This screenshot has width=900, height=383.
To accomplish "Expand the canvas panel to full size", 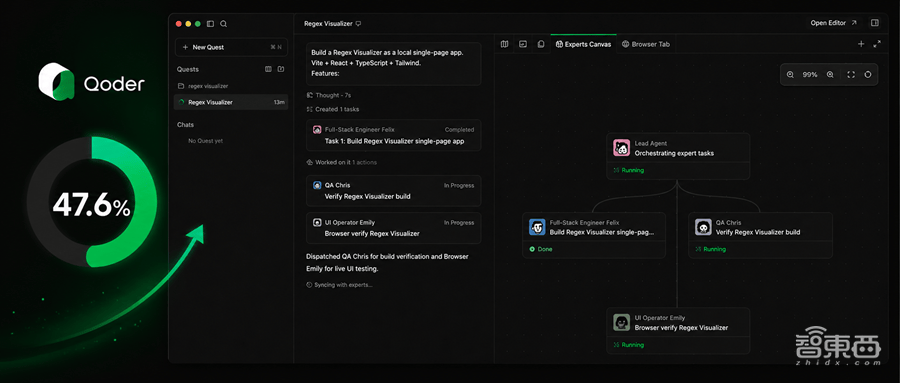I will click(x=877, y=44).
